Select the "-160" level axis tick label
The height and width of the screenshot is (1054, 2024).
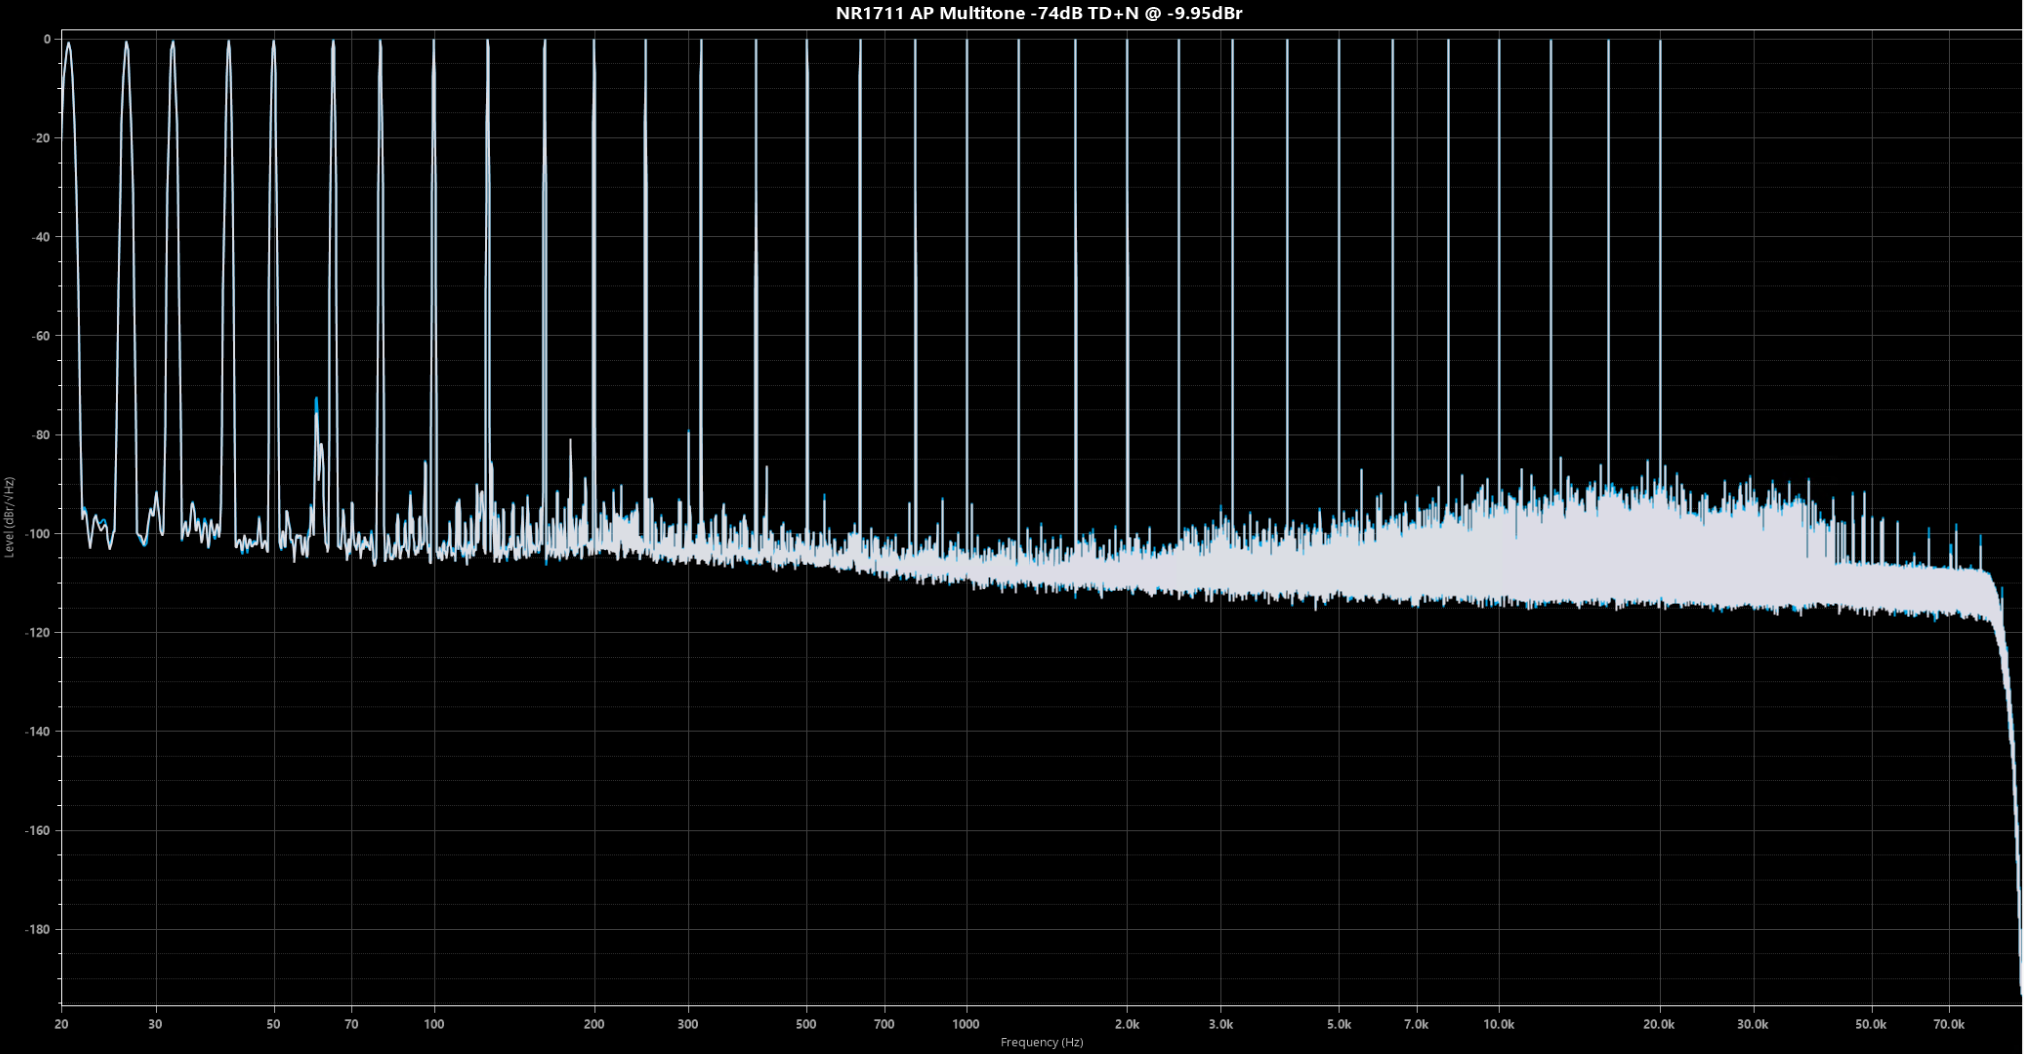(38, 830)
